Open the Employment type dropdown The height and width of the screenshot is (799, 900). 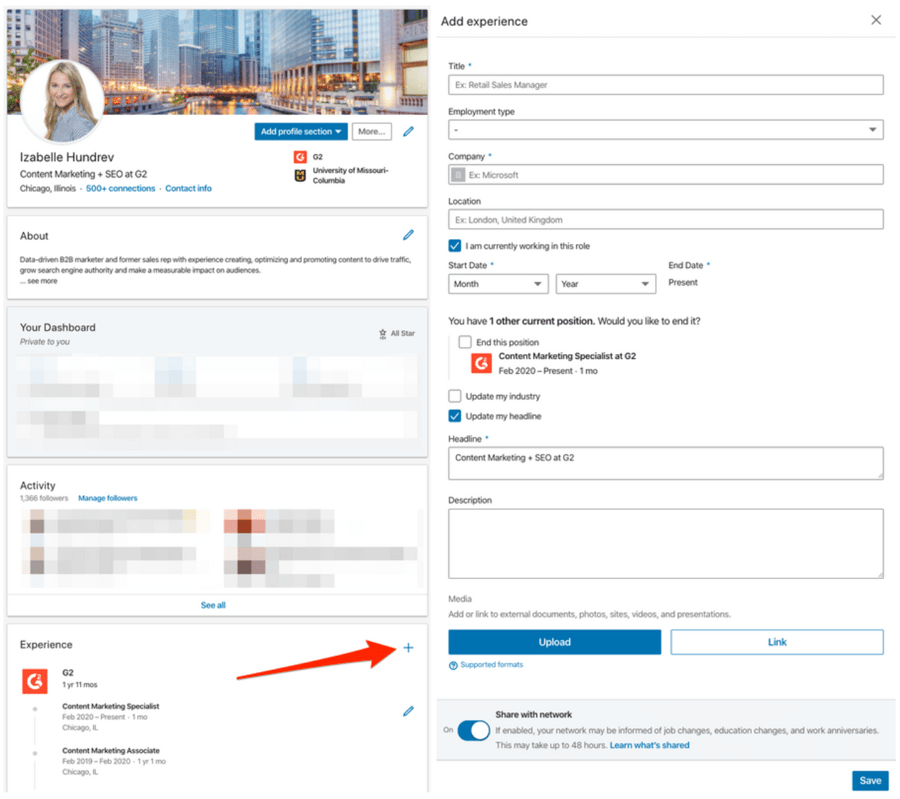(x=665, y=129)
